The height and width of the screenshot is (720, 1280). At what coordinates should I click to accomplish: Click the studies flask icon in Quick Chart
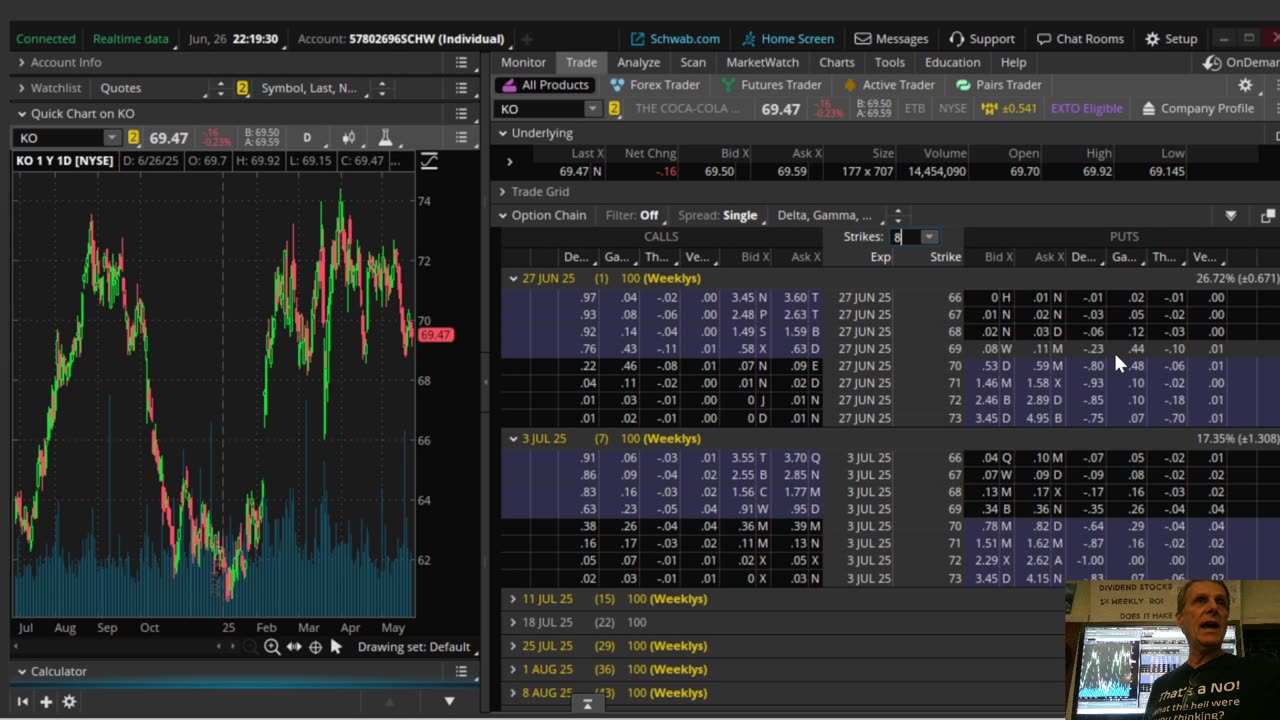[x=385, y=138]
